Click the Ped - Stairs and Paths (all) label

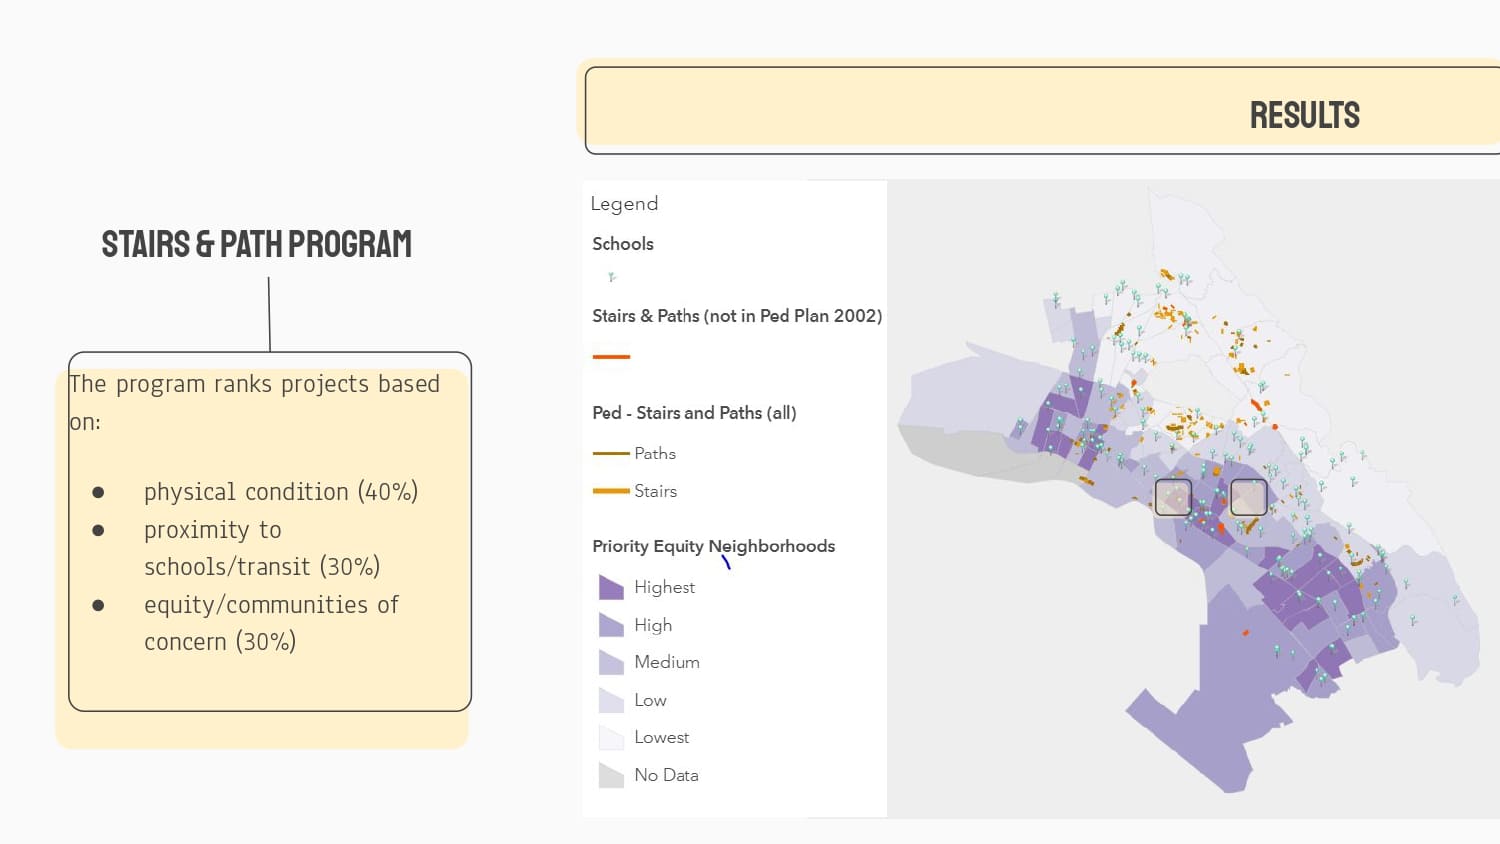(694, 413)
